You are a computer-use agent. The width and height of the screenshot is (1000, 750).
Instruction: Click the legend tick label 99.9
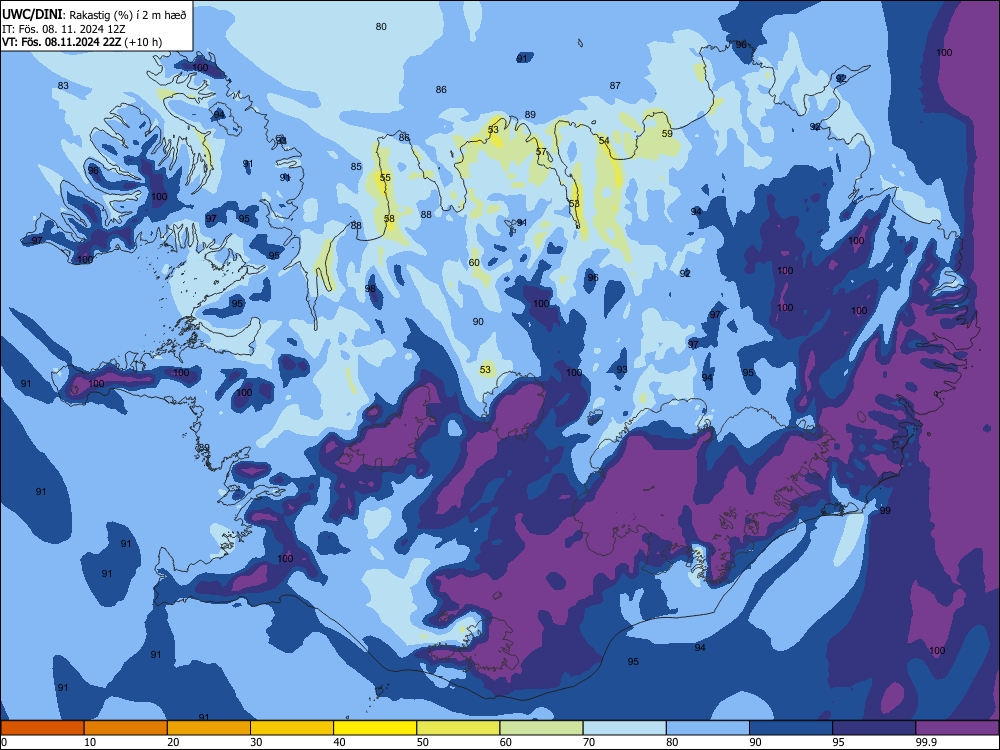(926, 742)
